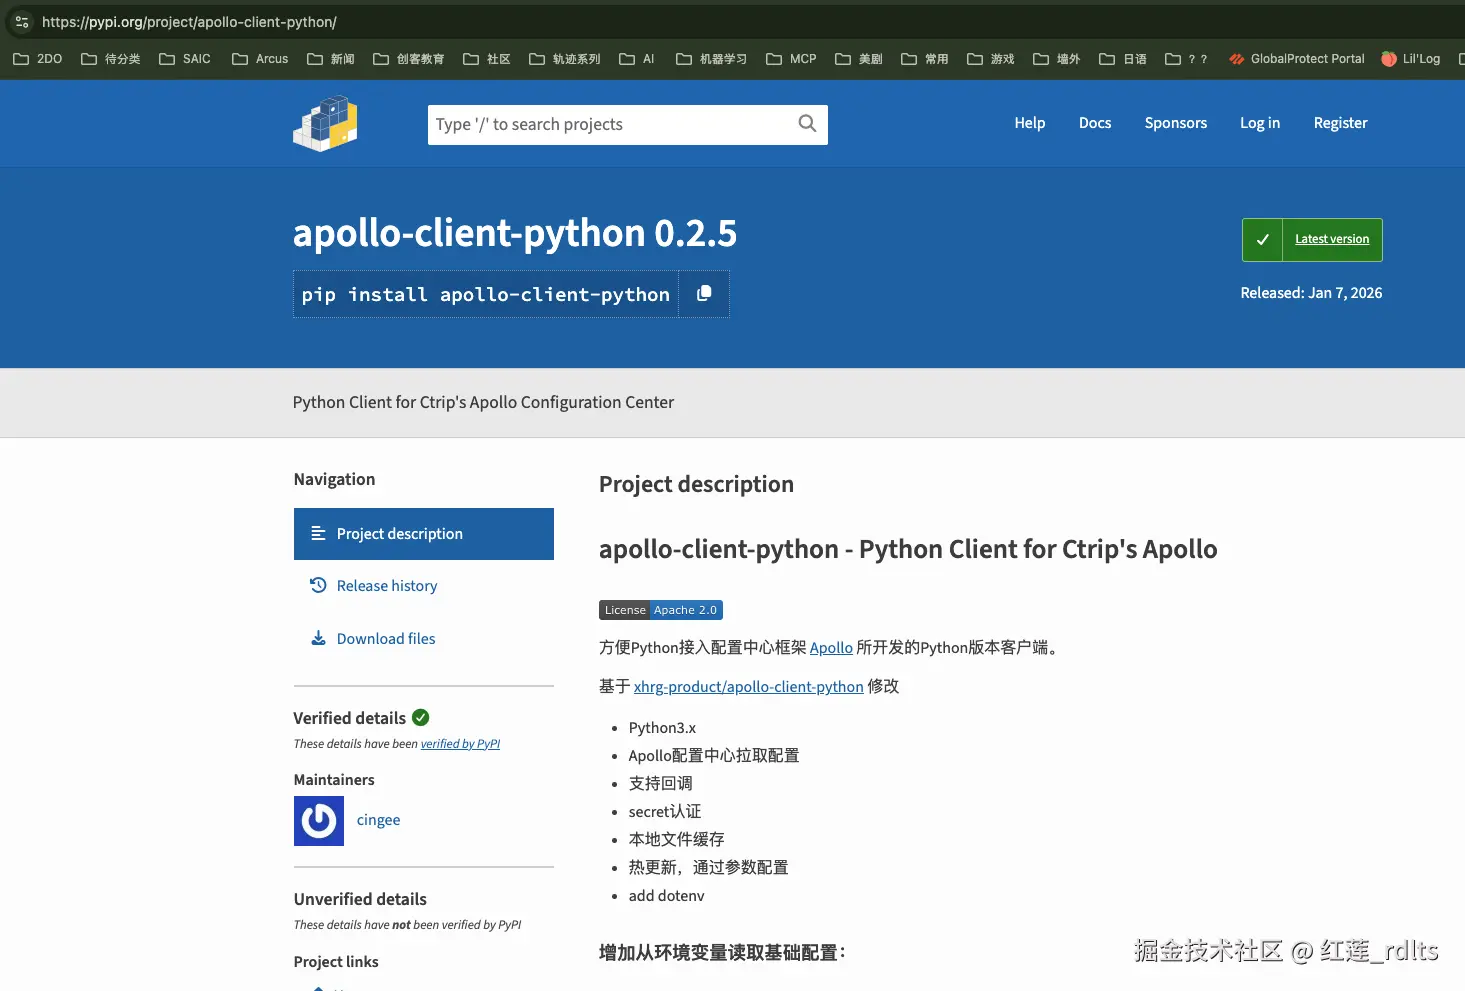Open the Download files tab
Viewport: 1465px width, 991px height.
[373, 639]
